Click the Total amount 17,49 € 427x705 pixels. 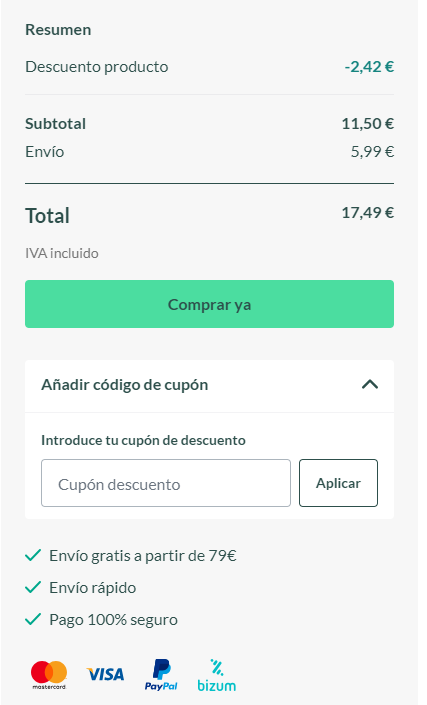click(x=368, y=212)
